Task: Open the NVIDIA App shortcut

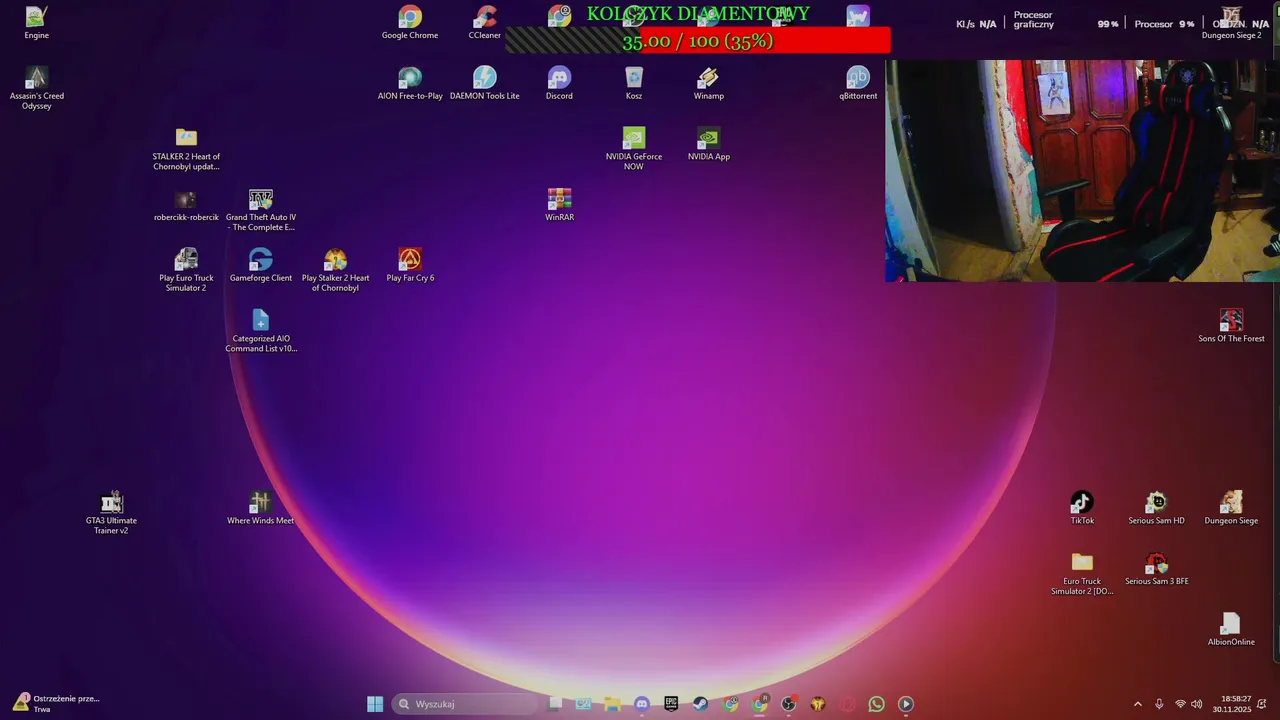Action: [708, 144]
